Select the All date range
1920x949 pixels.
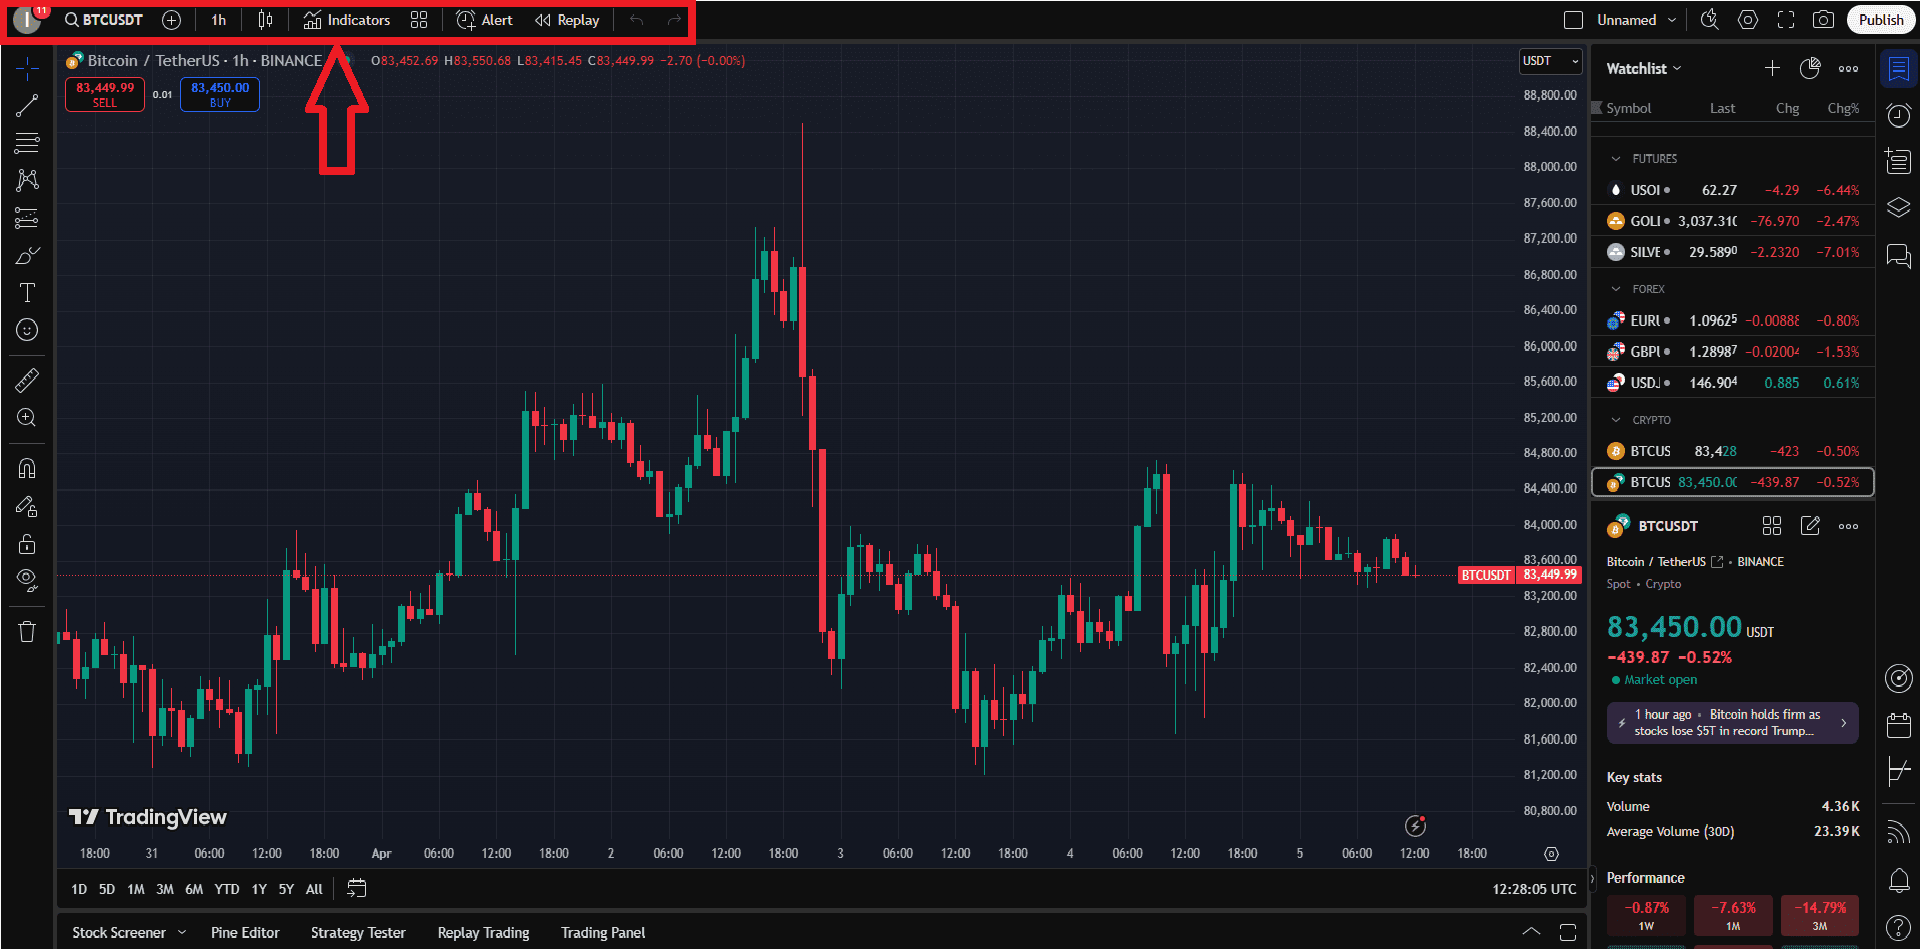pyautogui.click(x=314, y=889)
